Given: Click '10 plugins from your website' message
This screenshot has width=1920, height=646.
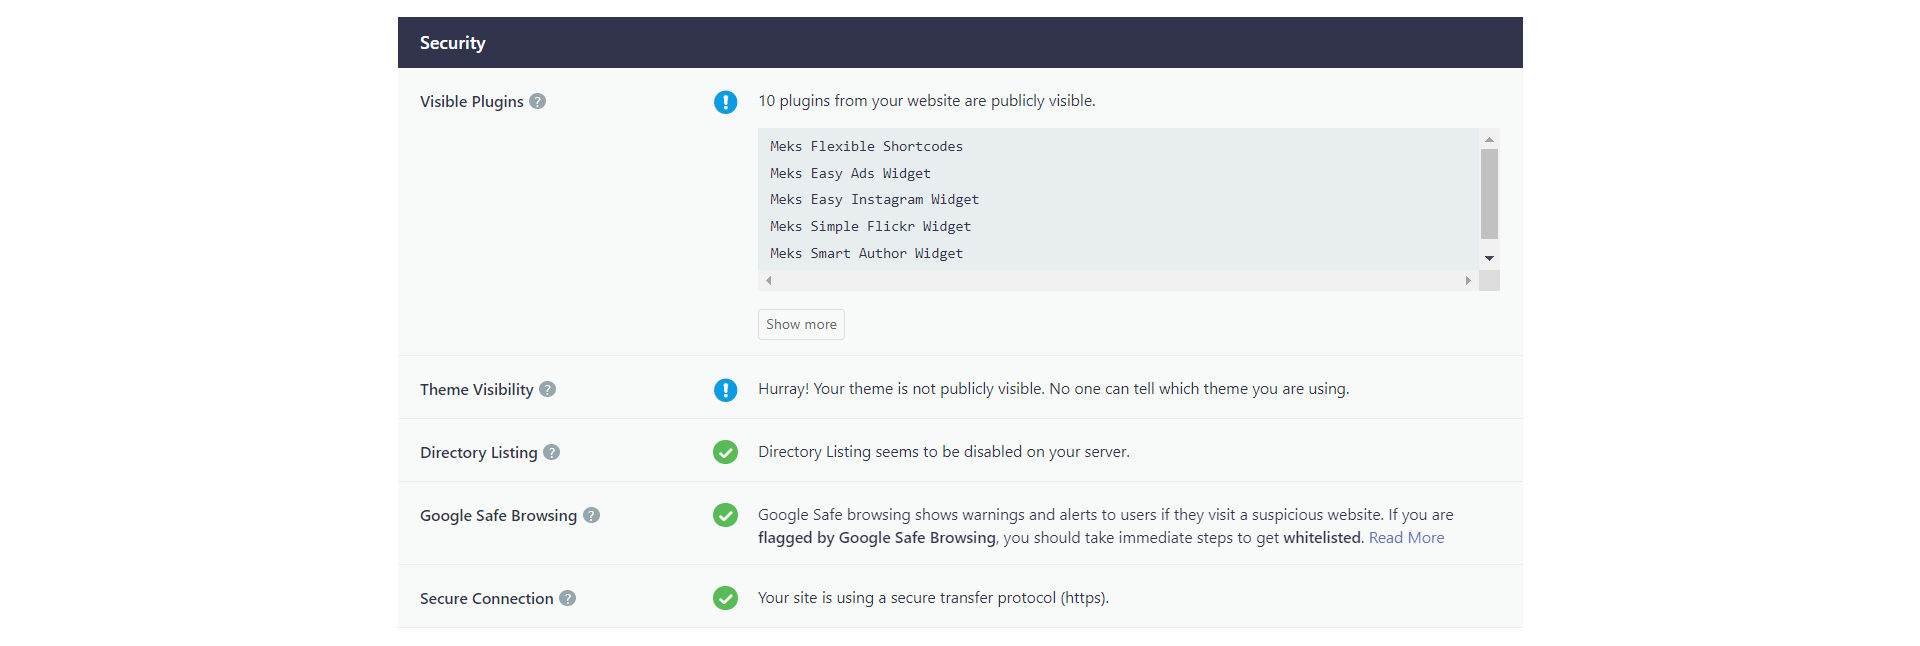Looking at the screenshot, I should tap(926, 101).
